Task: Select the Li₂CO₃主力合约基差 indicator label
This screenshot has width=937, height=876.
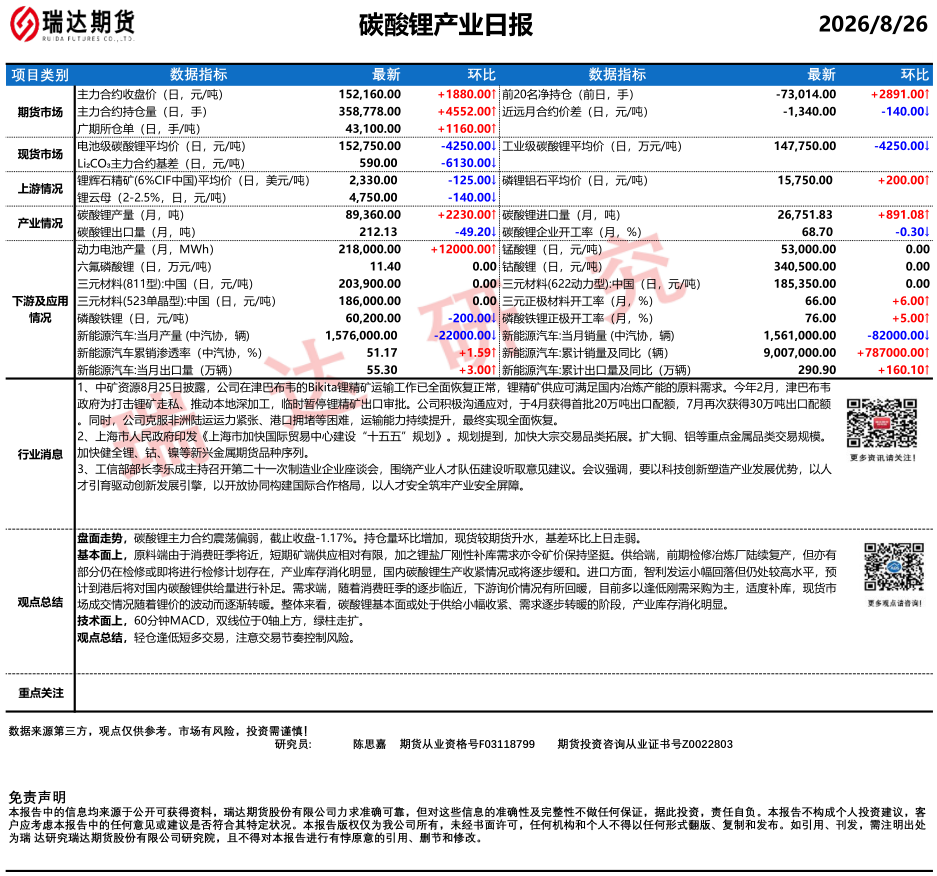Action: [x=161, y=164]
